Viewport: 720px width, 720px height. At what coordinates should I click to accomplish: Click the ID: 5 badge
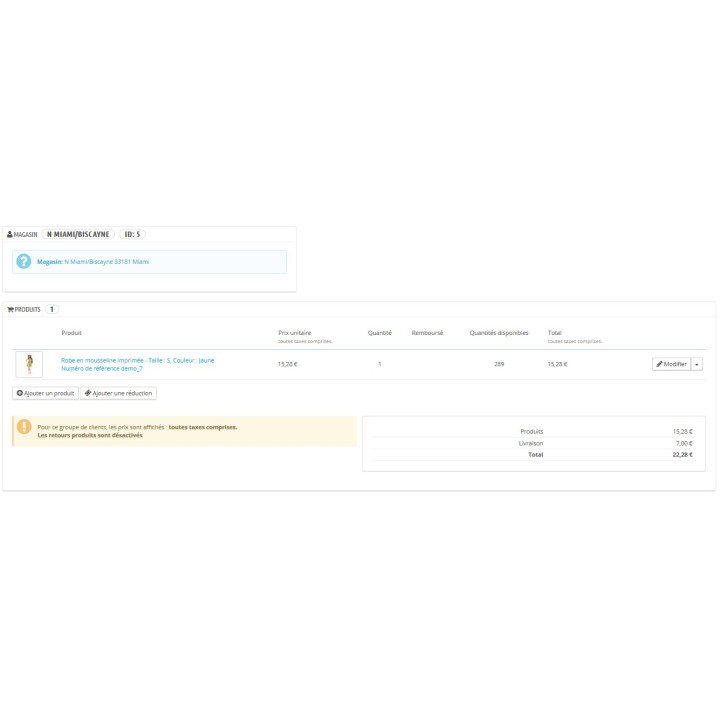pos(132,234)
